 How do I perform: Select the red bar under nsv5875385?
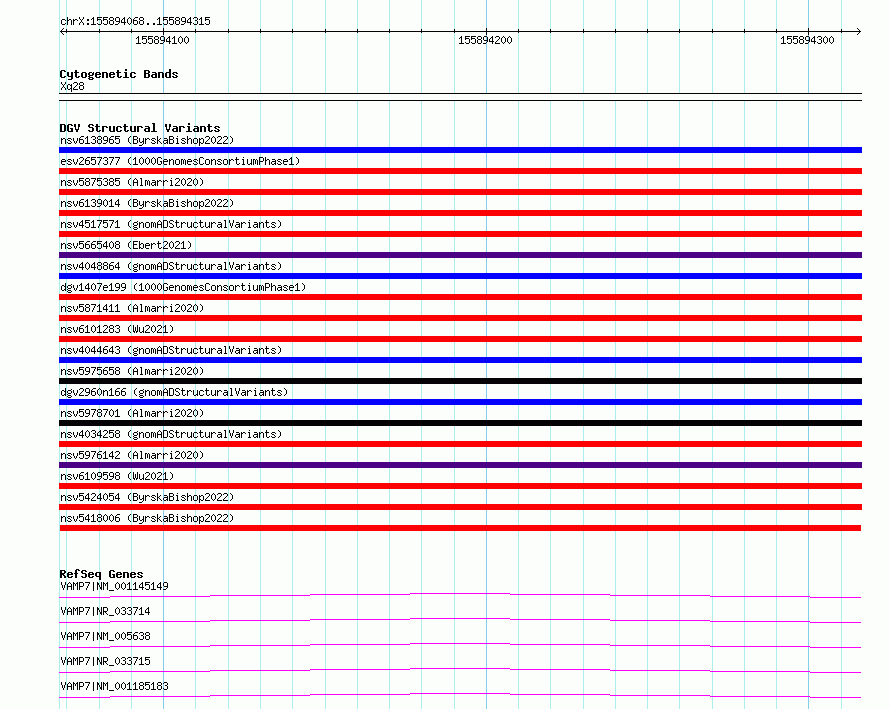pyautogui.click(x=460, y=192)
